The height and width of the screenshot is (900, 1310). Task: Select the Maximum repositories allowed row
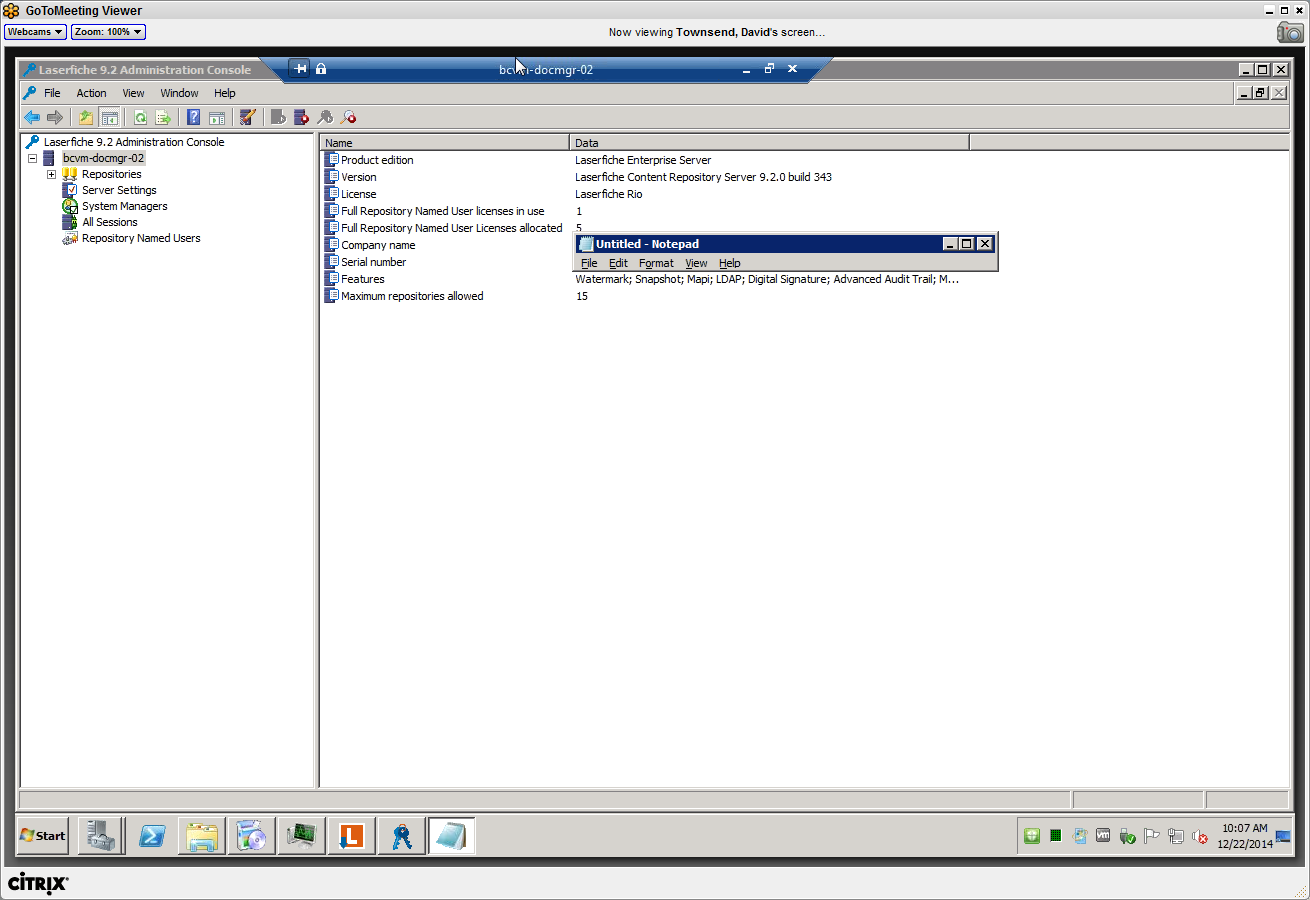click(x=412, y=296)
